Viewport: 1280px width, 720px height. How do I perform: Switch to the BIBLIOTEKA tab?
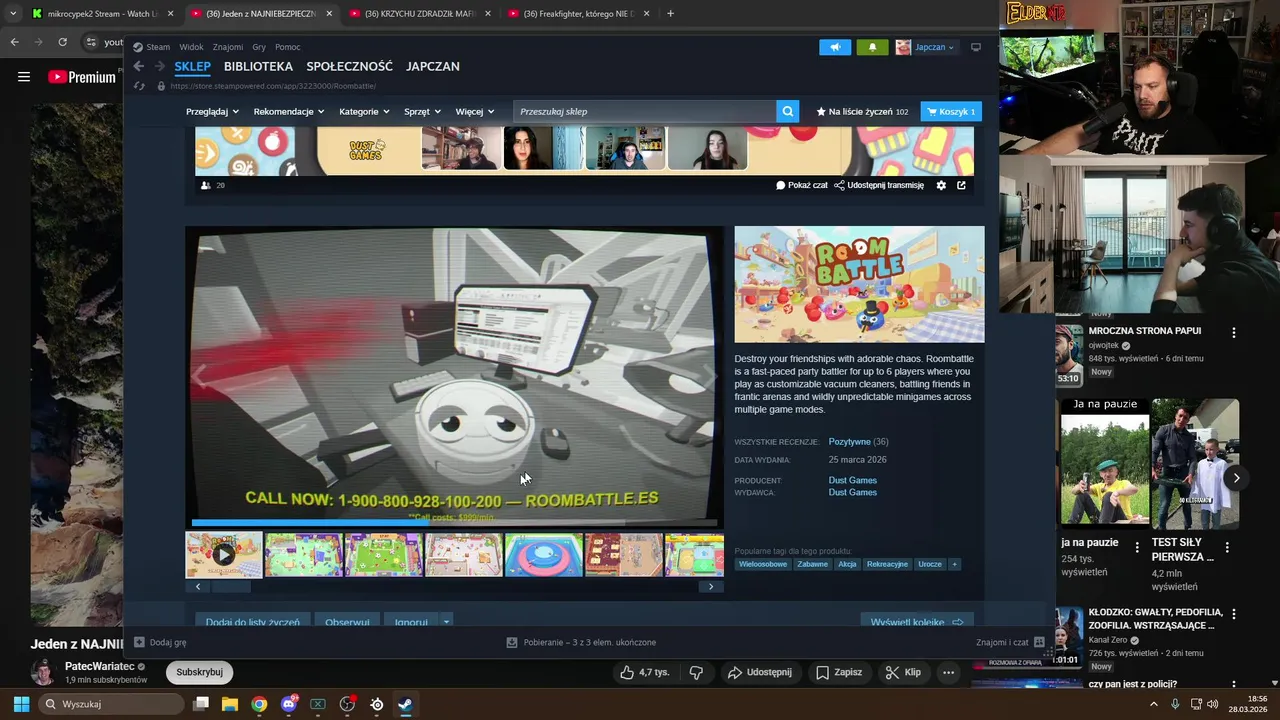pos(258,66)
